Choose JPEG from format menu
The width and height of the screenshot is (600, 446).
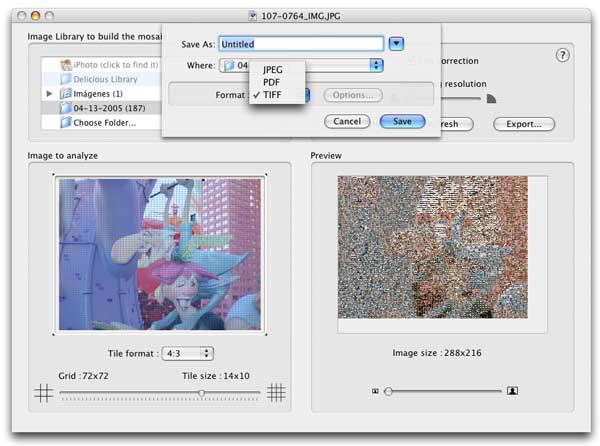click(272, 69)
